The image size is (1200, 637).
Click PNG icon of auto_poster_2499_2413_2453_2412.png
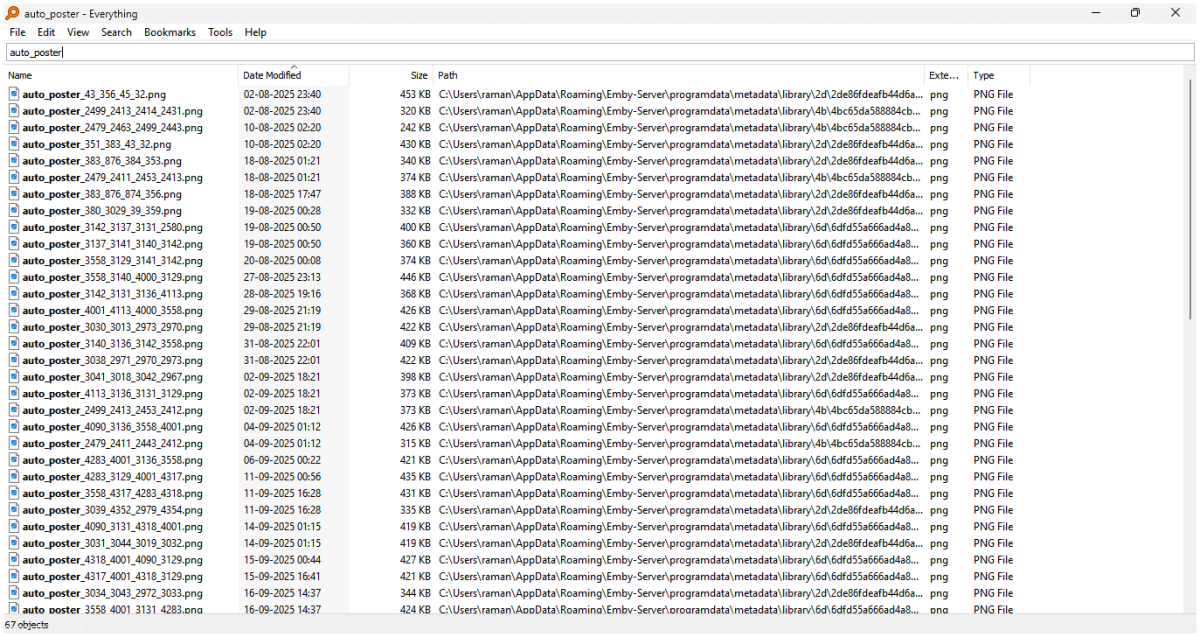click(14, 410)
